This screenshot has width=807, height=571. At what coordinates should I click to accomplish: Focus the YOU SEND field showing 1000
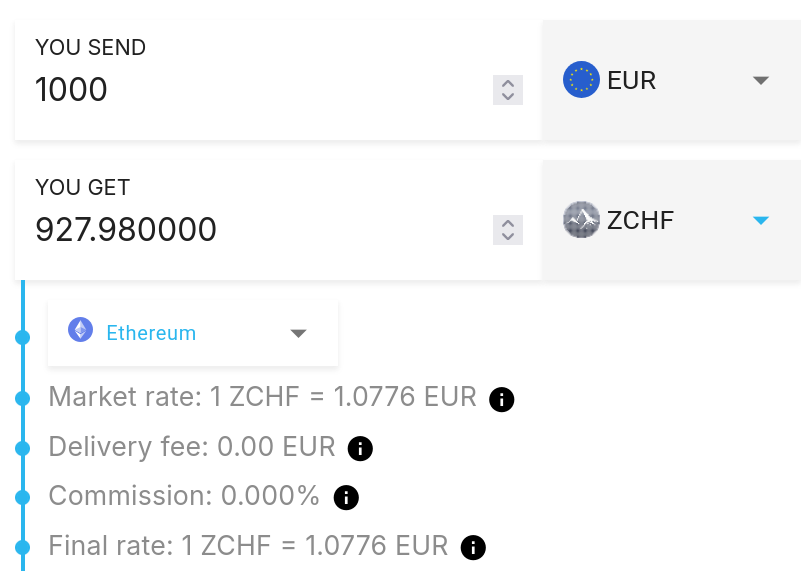tap(250, 90)
